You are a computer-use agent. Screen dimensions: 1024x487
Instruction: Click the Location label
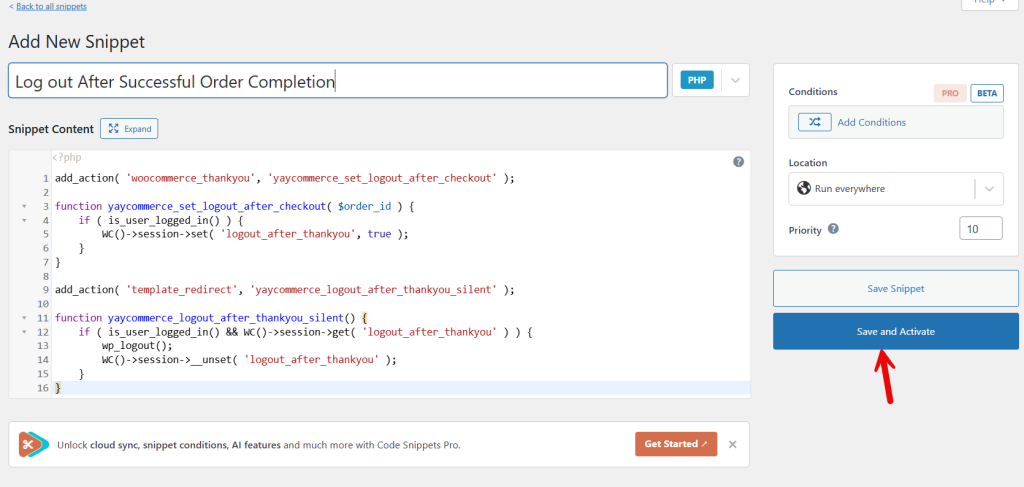coord(808,163)
